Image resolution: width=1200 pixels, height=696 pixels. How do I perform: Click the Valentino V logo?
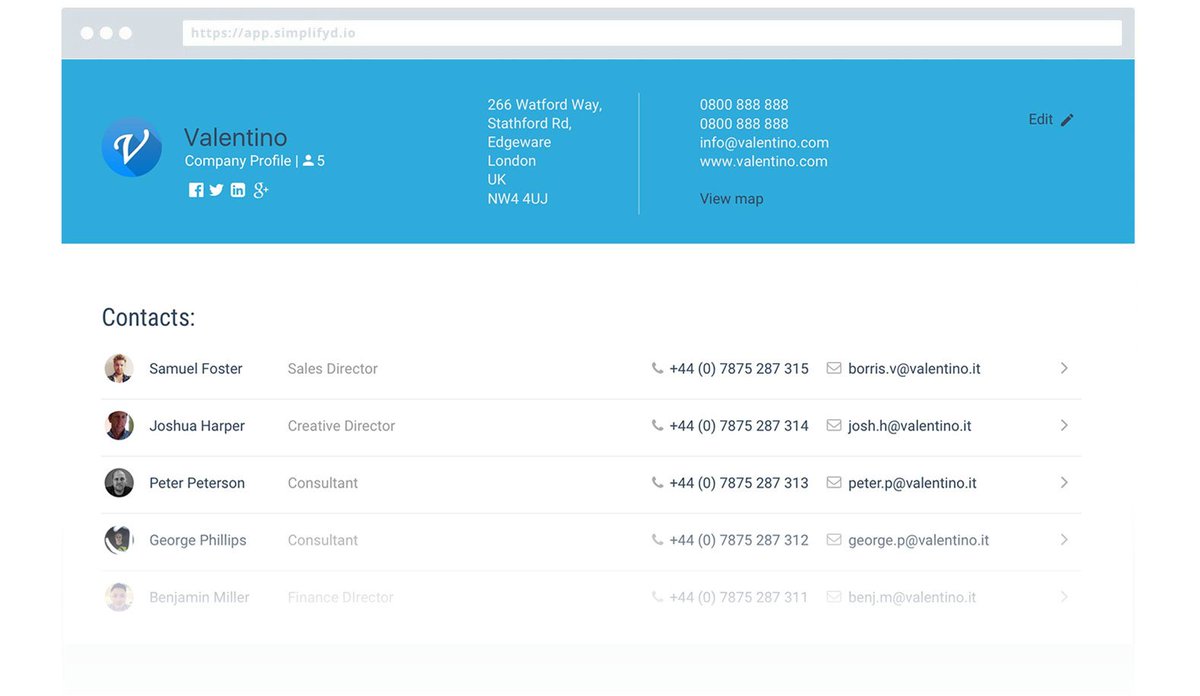click(x=132, y=147)
